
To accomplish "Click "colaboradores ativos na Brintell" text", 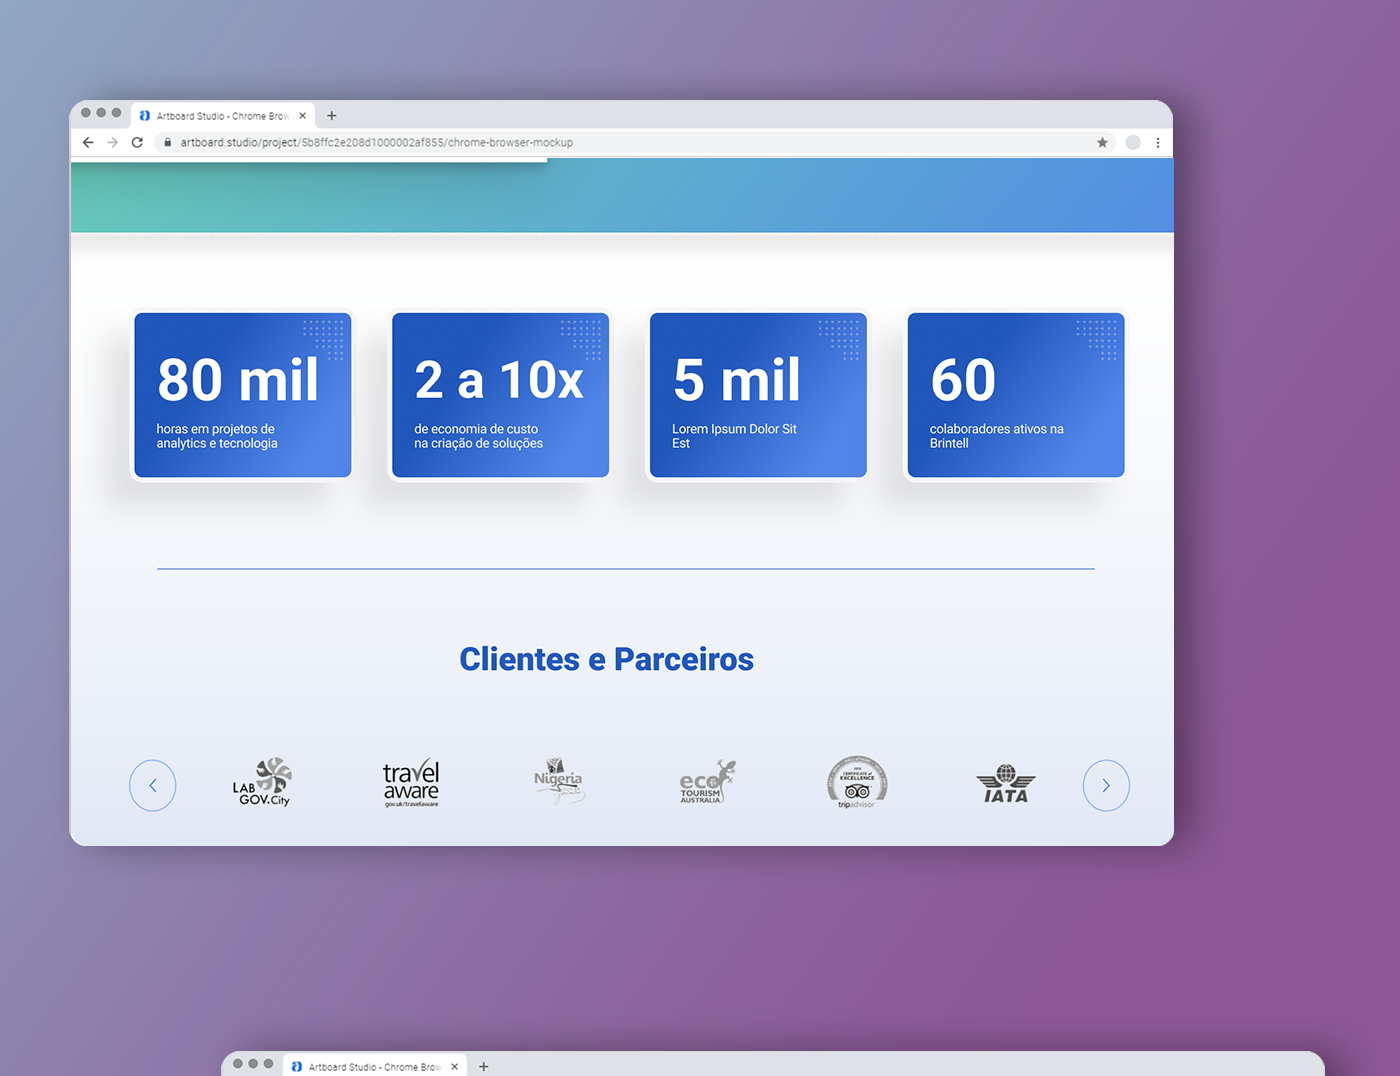I will [x=996, y=436].
